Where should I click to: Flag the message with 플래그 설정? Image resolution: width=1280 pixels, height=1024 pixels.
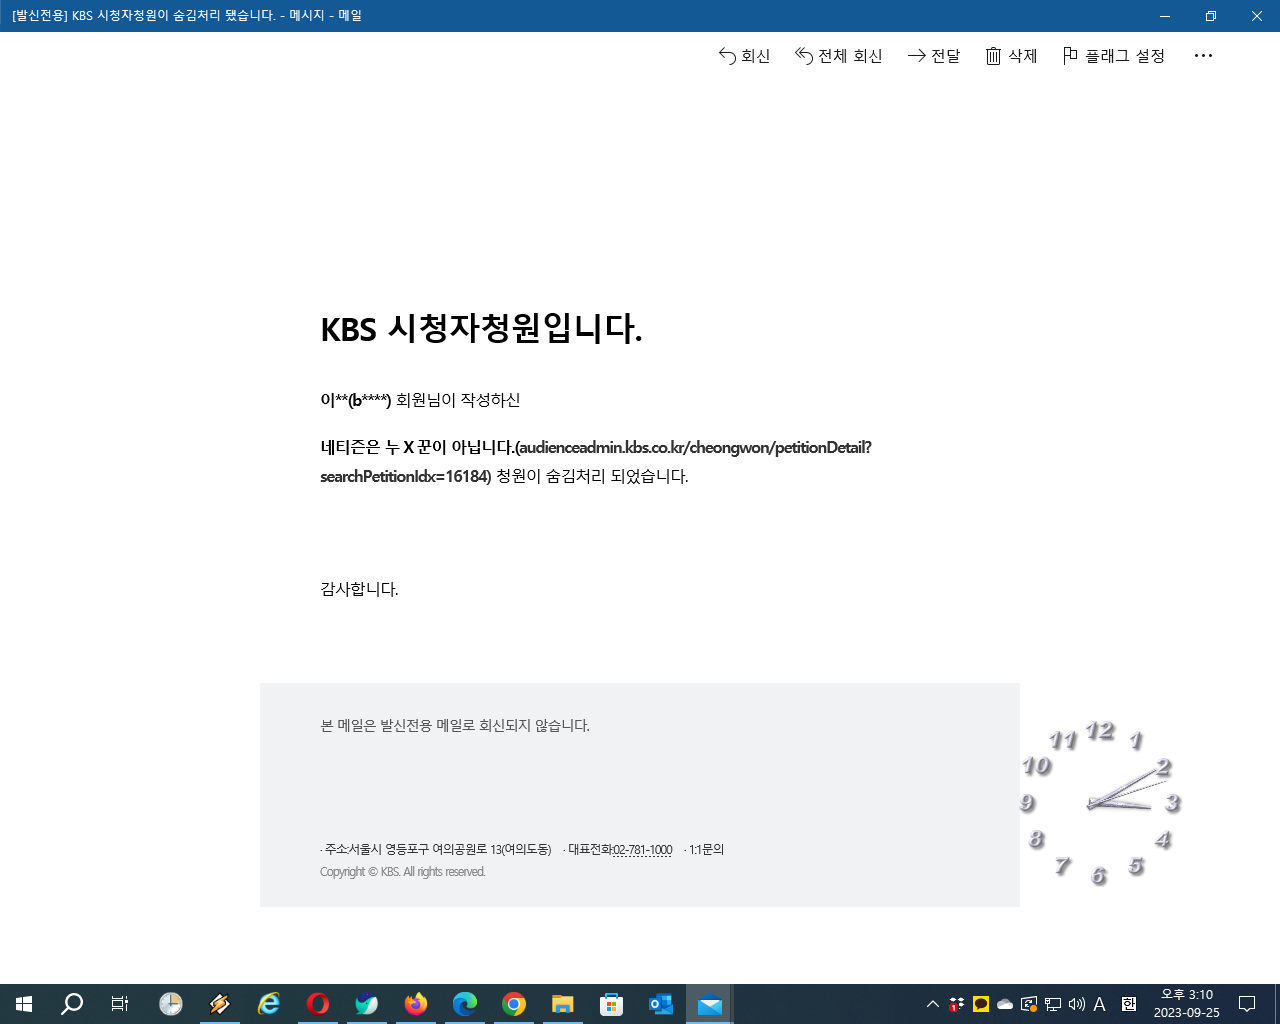coord(1113,56)
